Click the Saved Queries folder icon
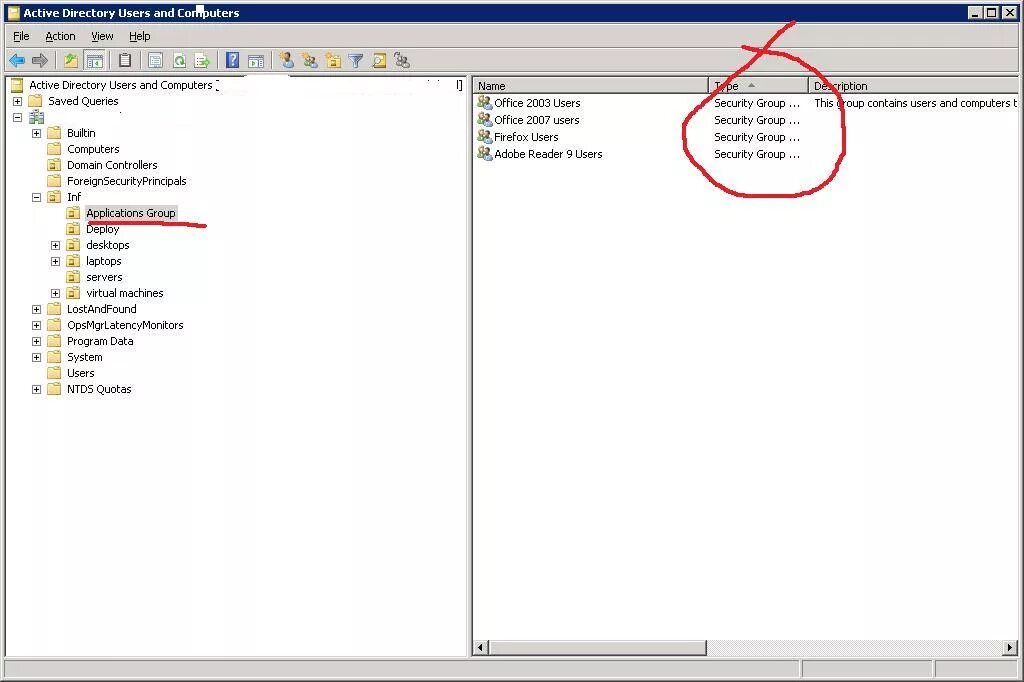Screen dimensions: 1024x682 pos(35,101)
